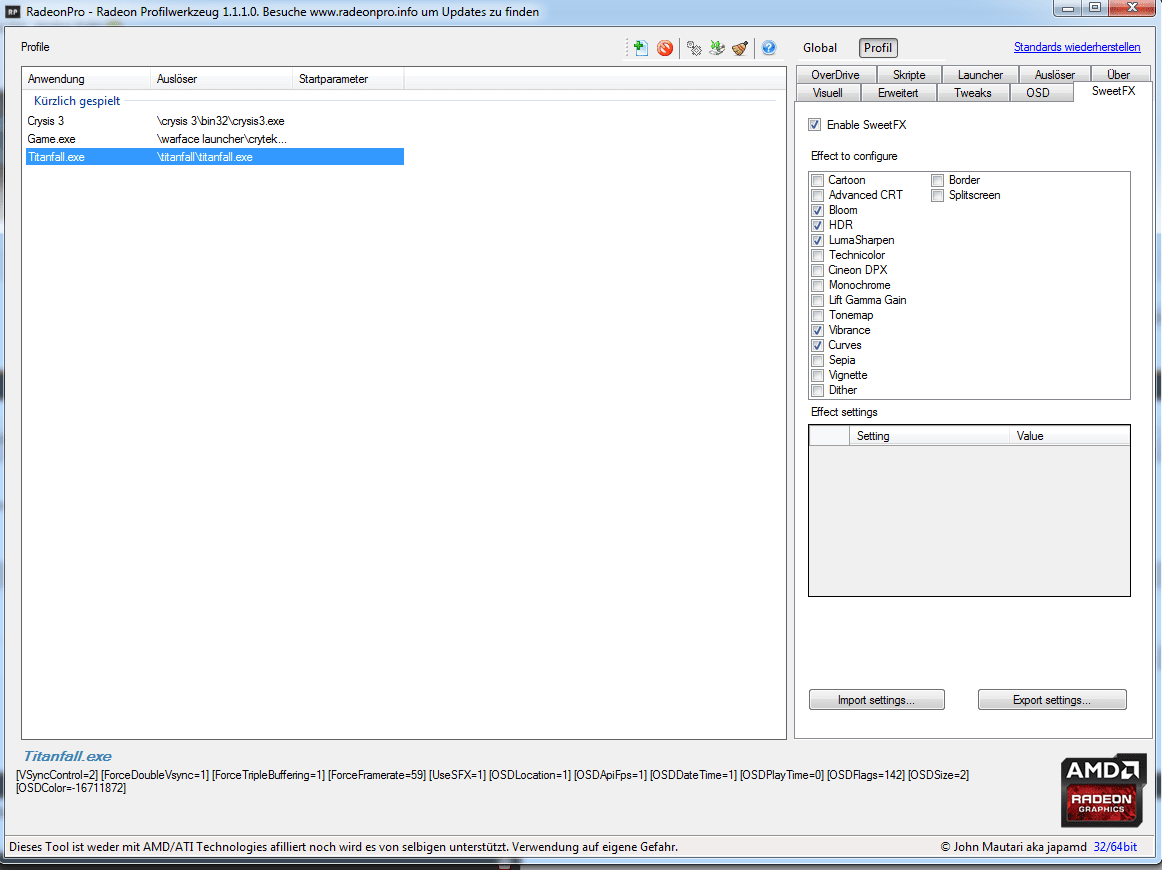Sort by the Auslöser column header
Viewport: 1162px width, 870px height.
(222, 79)
